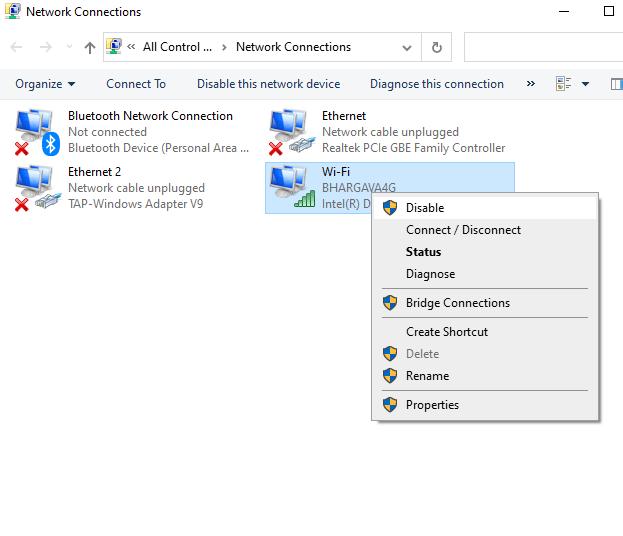
Task: Expand hidden breadcrumb path chevrons
Action: 131,47
